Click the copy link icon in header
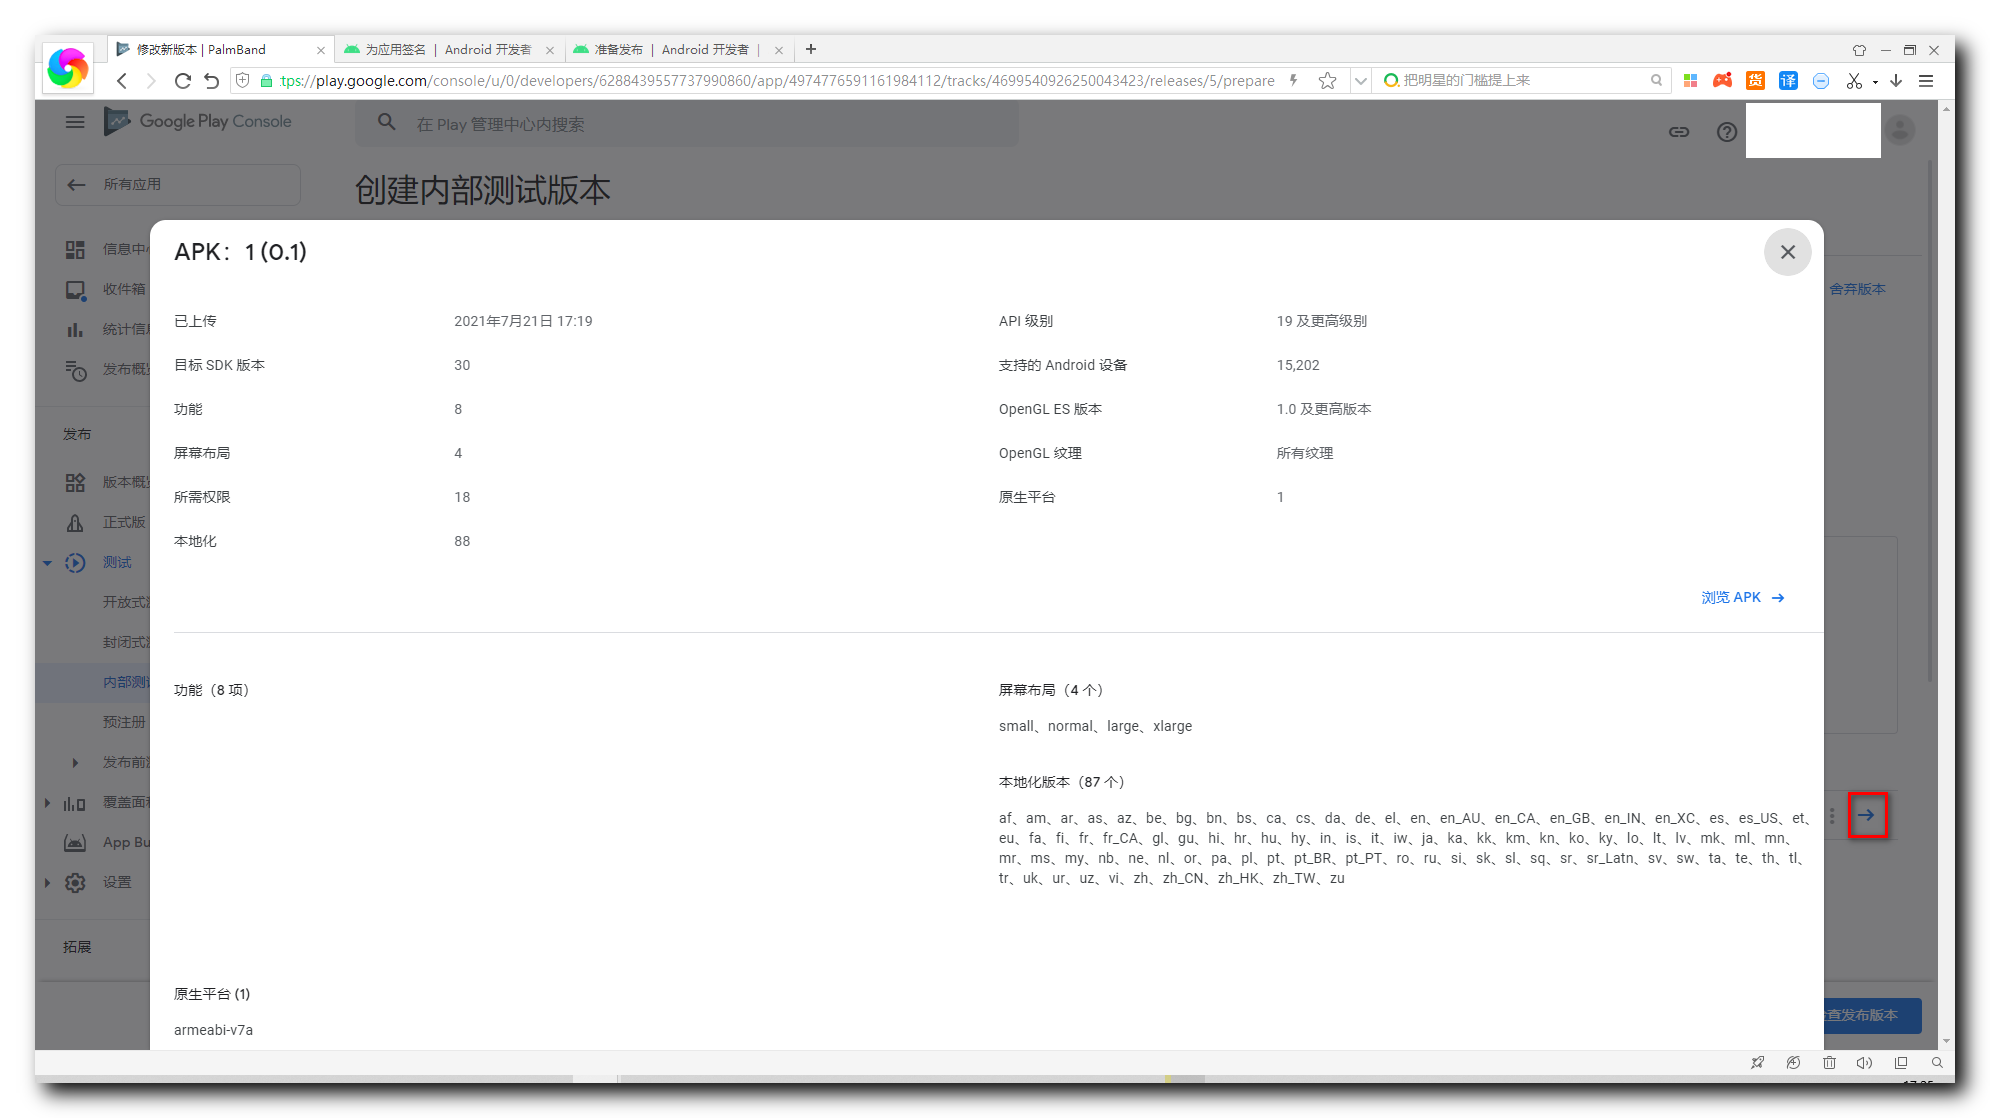The height and width of the screenshot is (1118, 1990). [1678, 132]
